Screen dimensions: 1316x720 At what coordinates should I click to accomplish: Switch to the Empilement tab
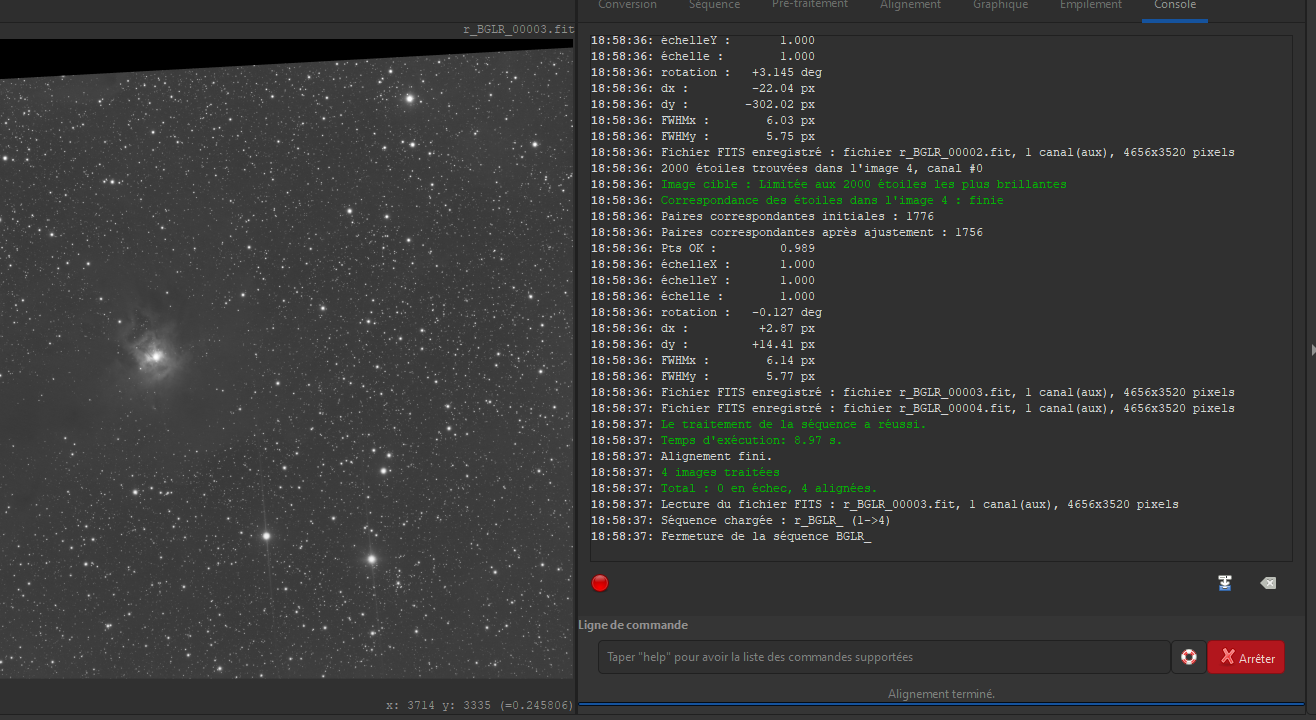(x=1091, y=5)
